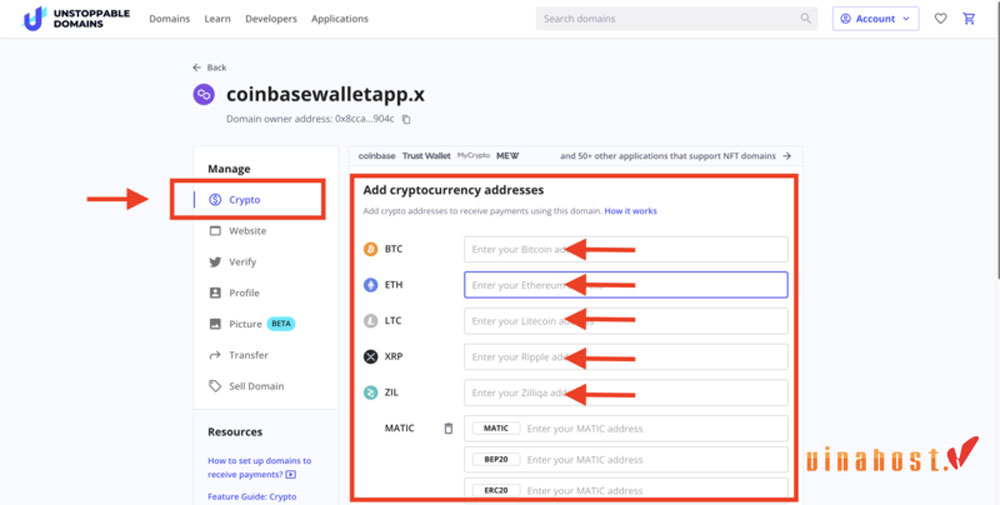Click the MyCrypto logo
Screen dimensions: 1000x505
pyautogui.click(x=473, y=156)
